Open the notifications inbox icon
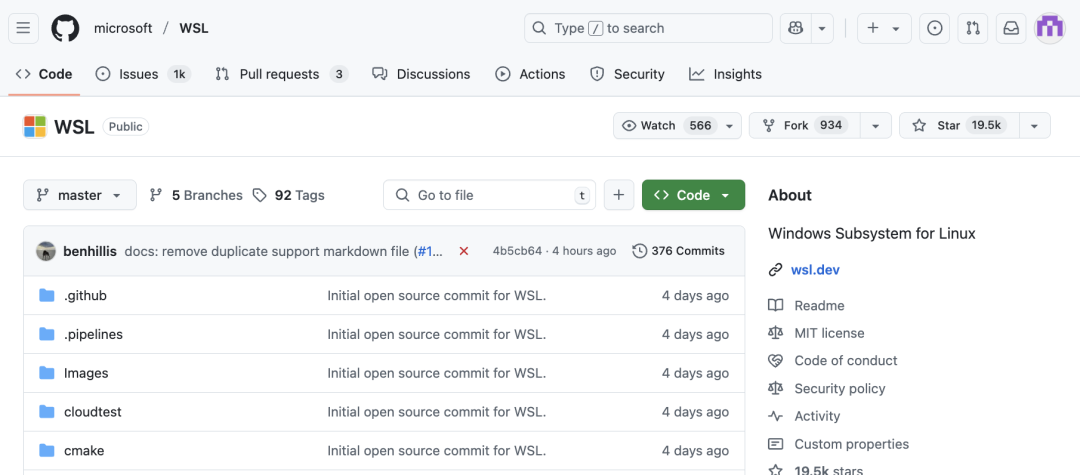 click(x=1010, y=28)
